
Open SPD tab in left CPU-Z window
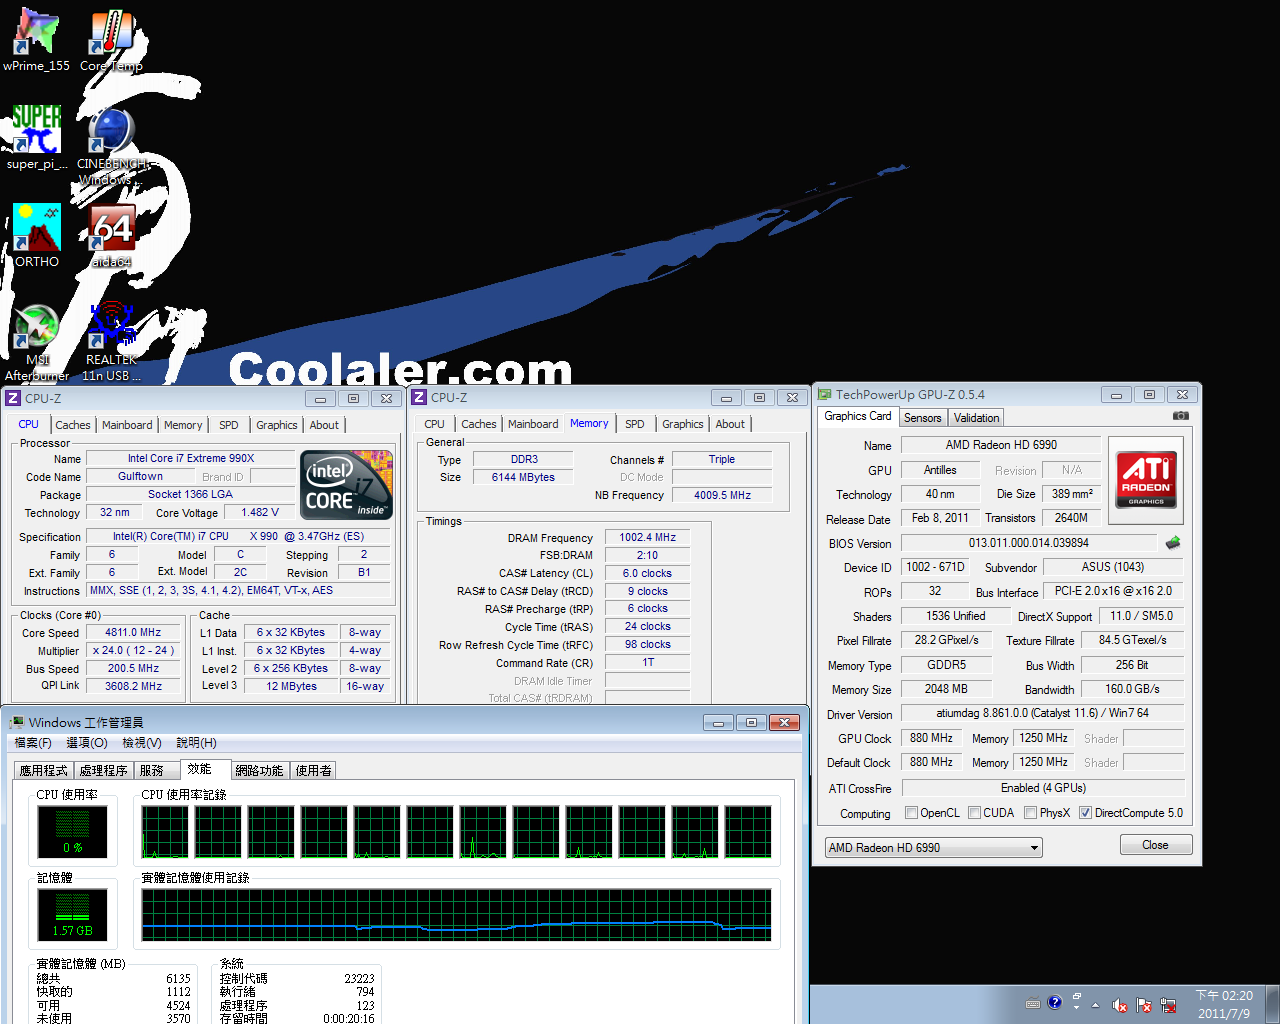click(x=229, y=425)
